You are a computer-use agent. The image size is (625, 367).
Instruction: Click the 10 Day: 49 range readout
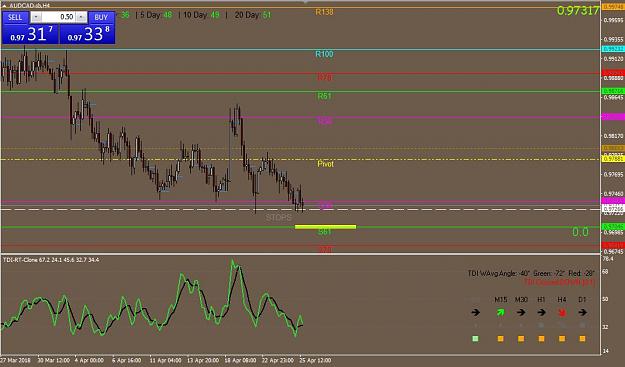coord(201,15)
